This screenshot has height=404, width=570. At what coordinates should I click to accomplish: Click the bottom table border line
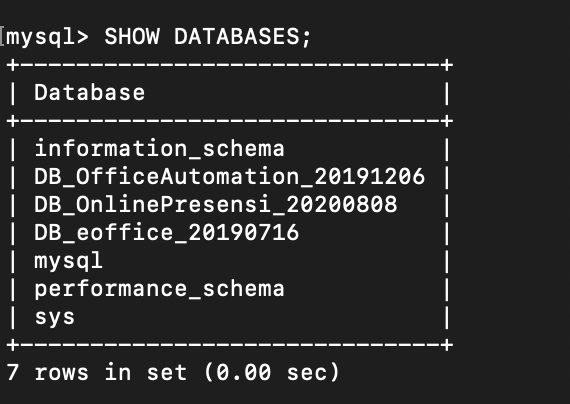click(230, 345)
